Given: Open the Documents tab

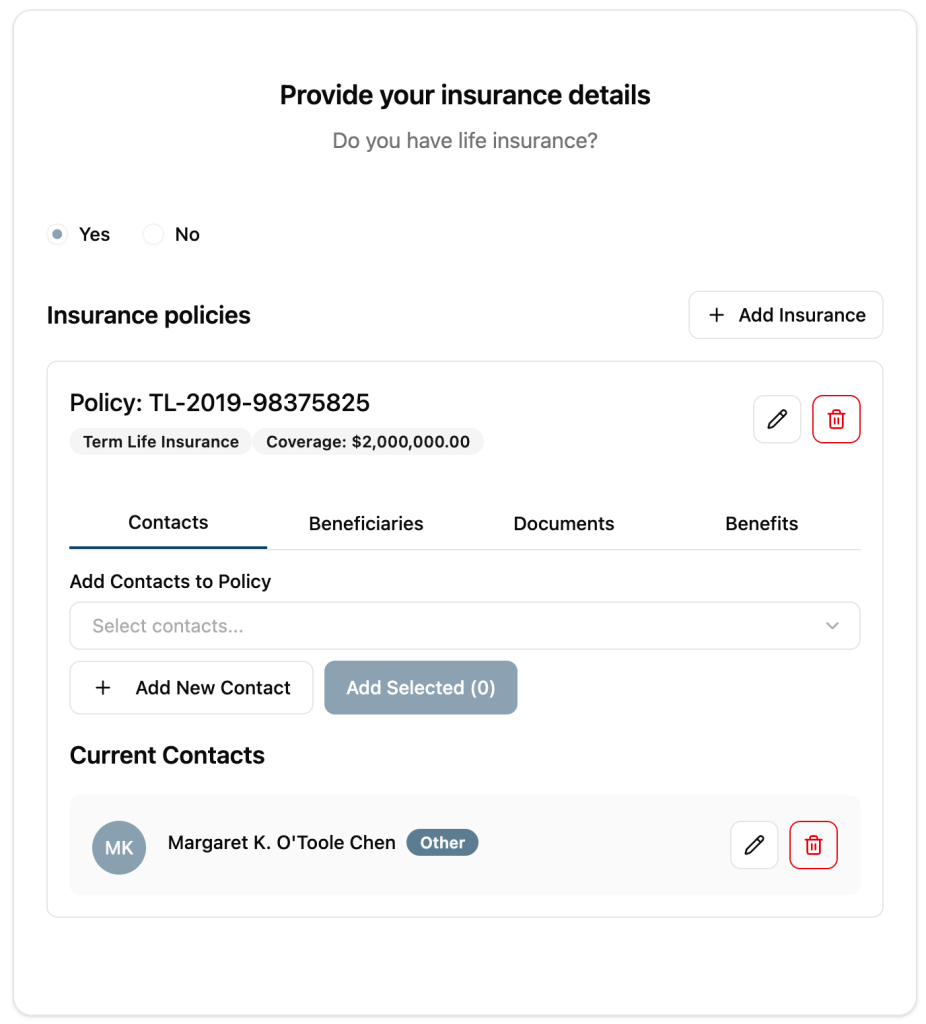Looking at the screenshot, I should (564, 524).
